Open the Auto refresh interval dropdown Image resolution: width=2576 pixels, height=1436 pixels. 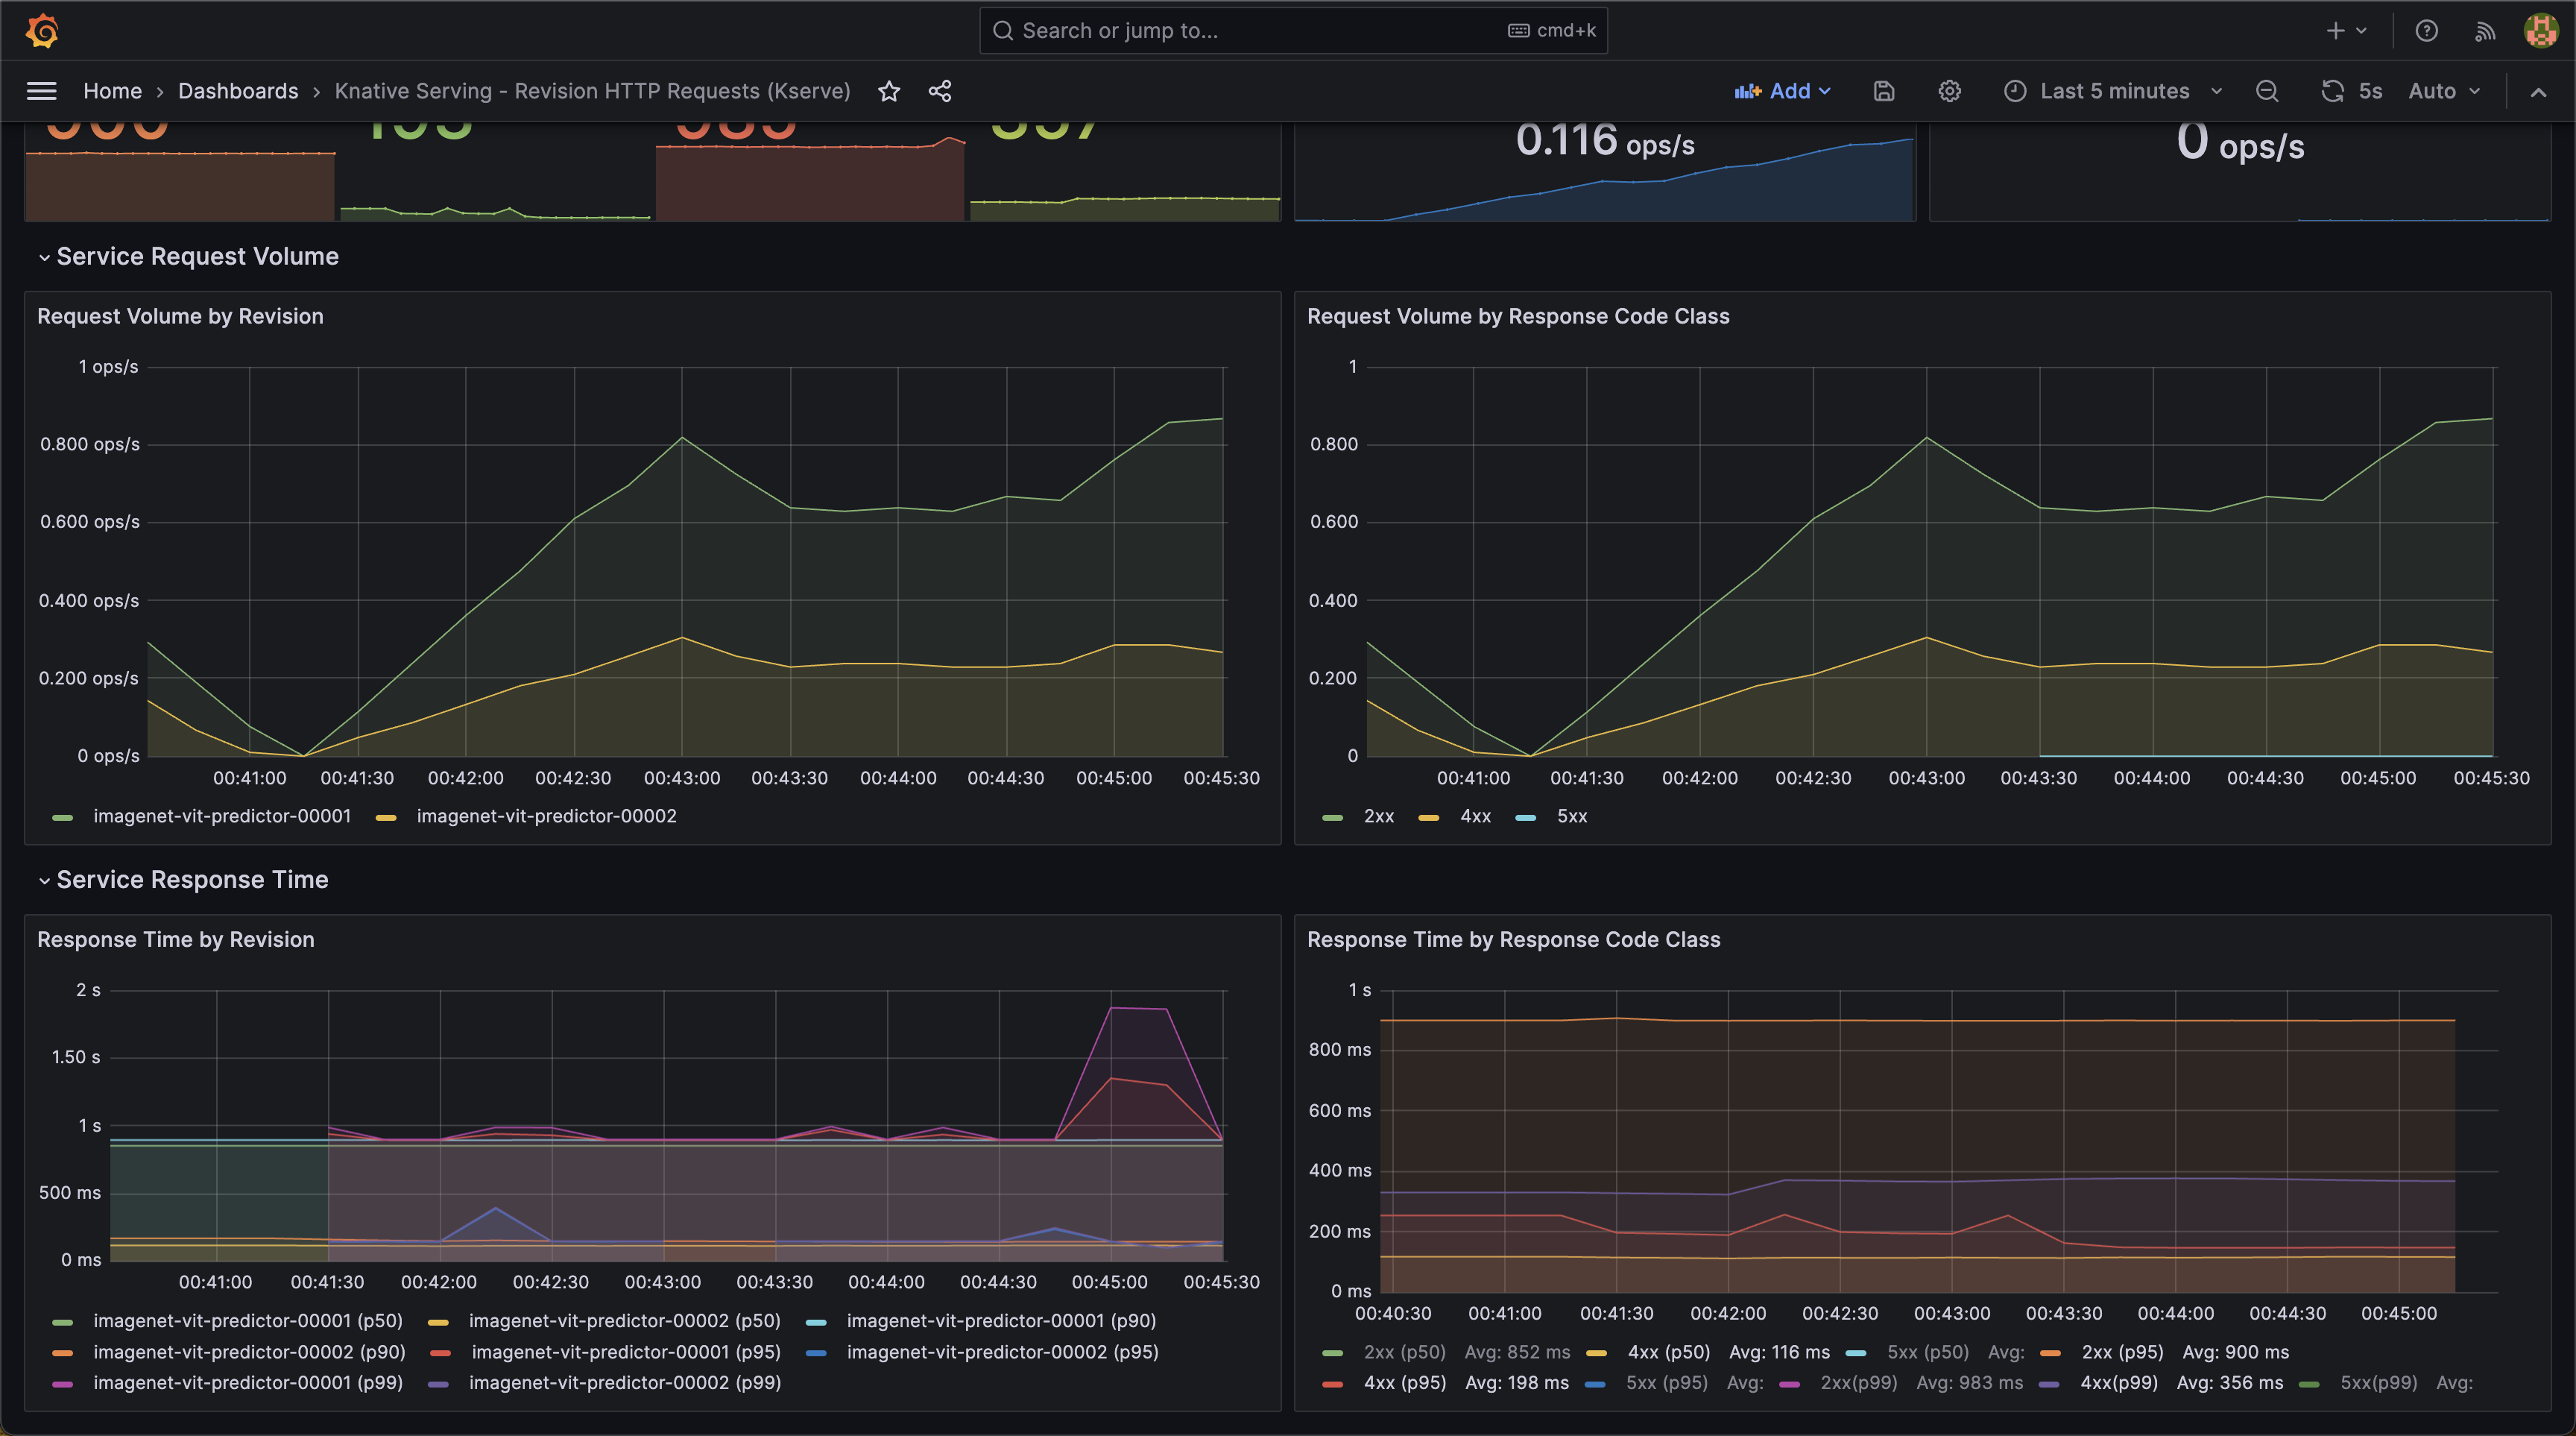2444,91
